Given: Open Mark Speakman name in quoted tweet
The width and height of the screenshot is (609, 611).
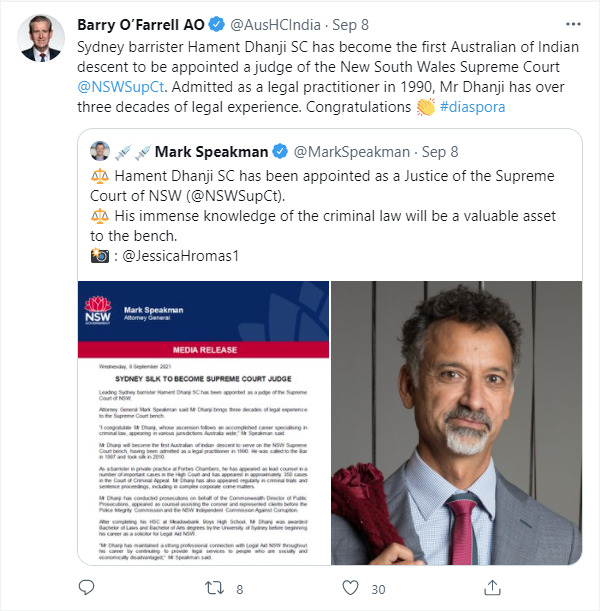Looking at the screenshot, I should pos(211,152).
